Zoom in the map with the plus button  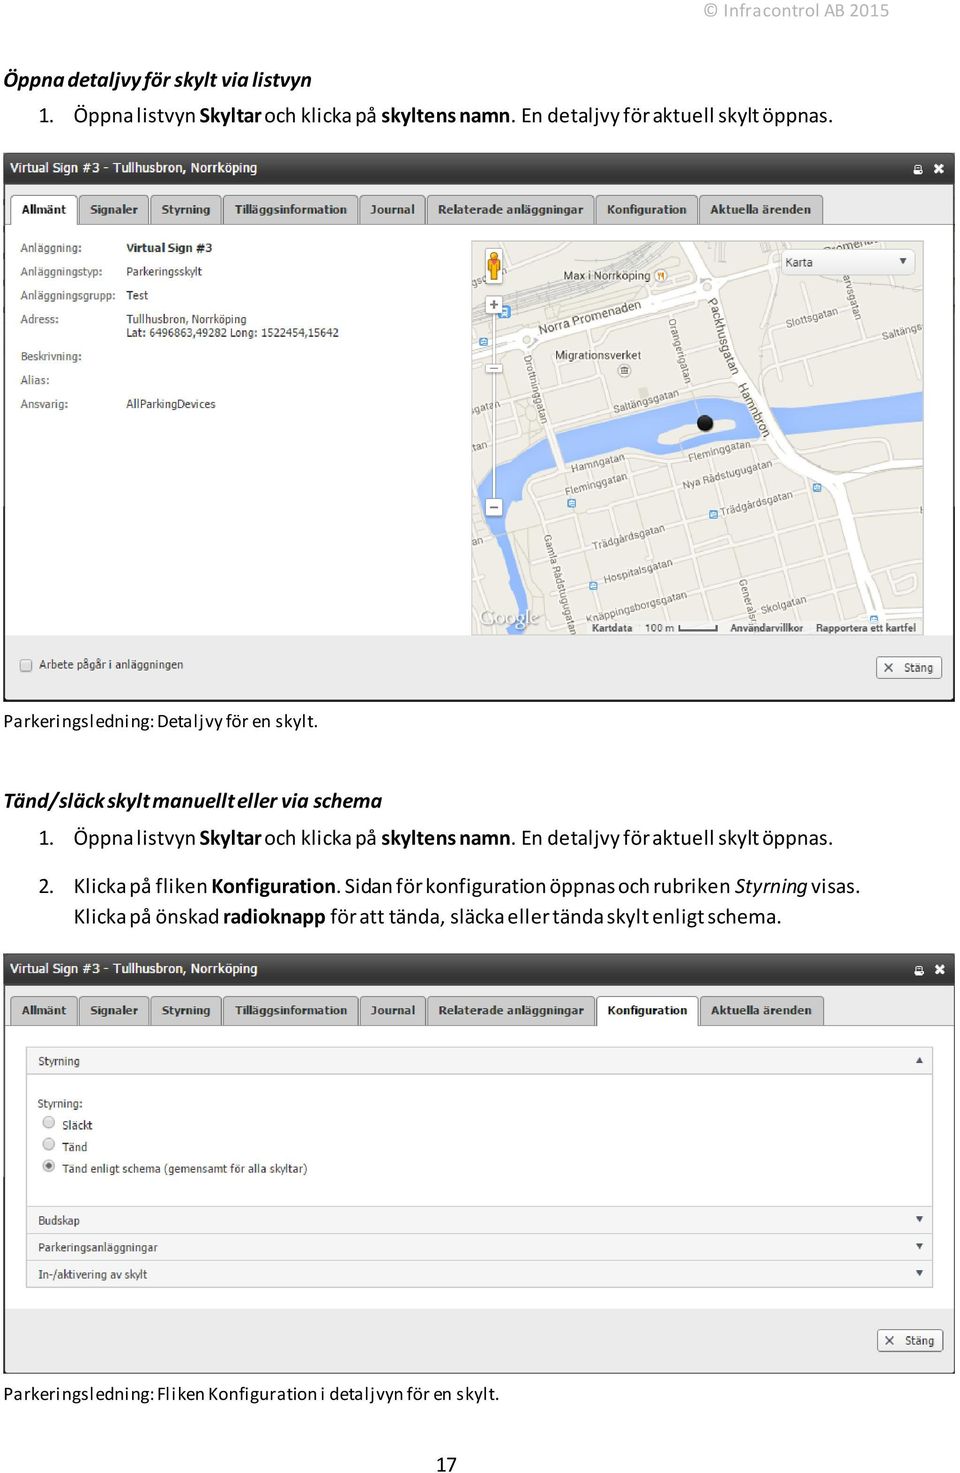[494, 305]
